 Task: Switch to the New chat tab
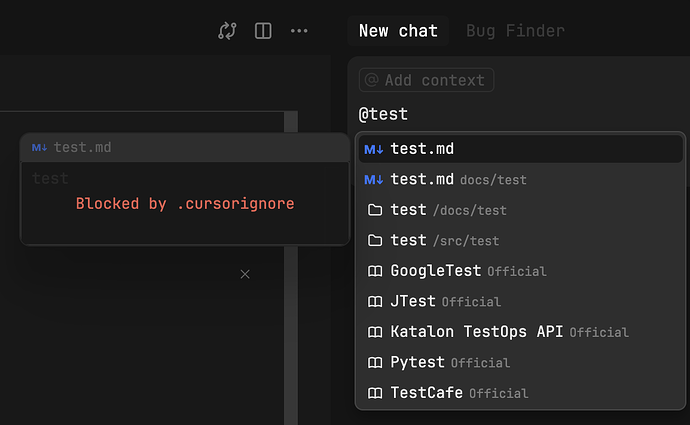[398, 31]
